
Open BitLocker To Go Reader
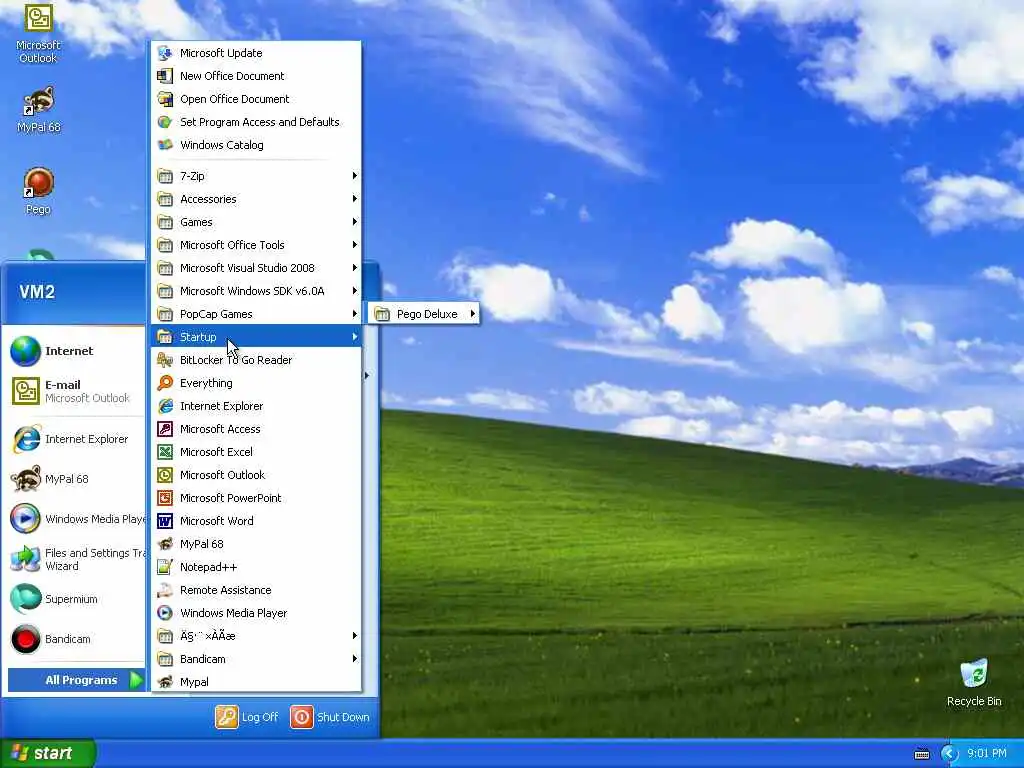[256, 360]
